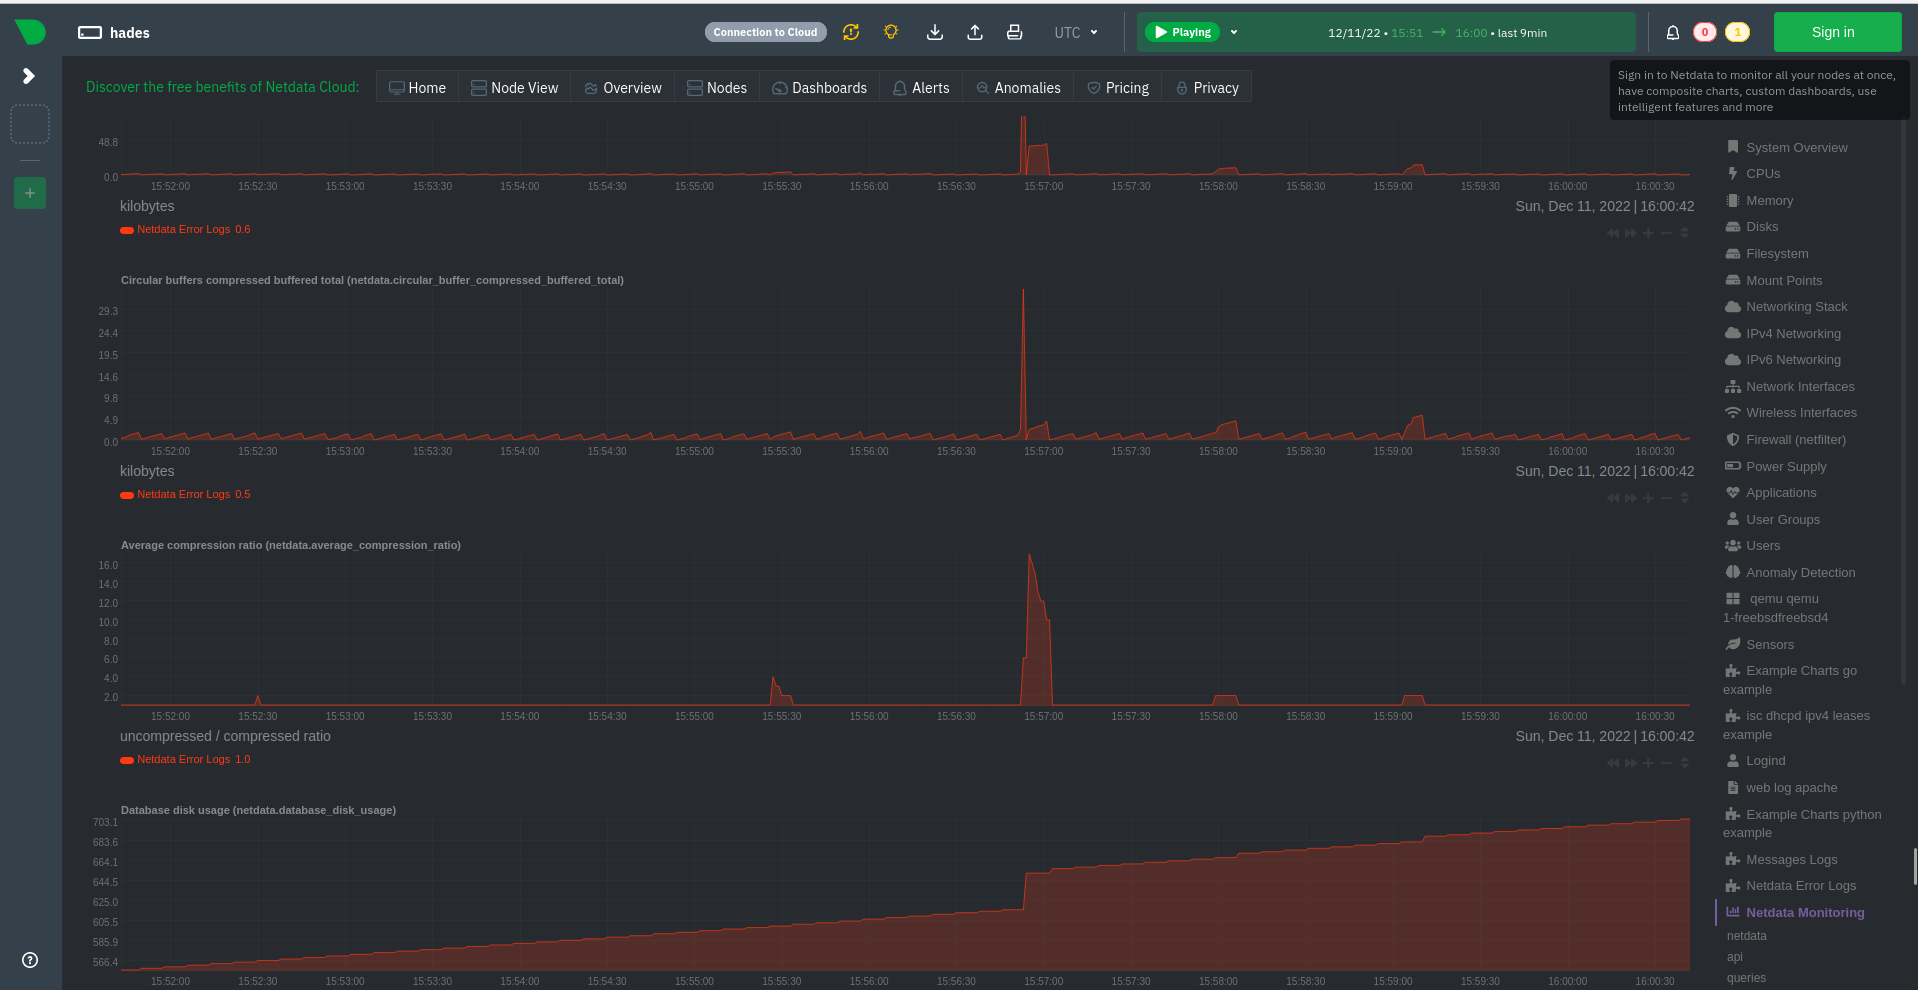Add a new space with the green plus button
This screenshot has width=1918, height=990.
[x=30, y=193]
